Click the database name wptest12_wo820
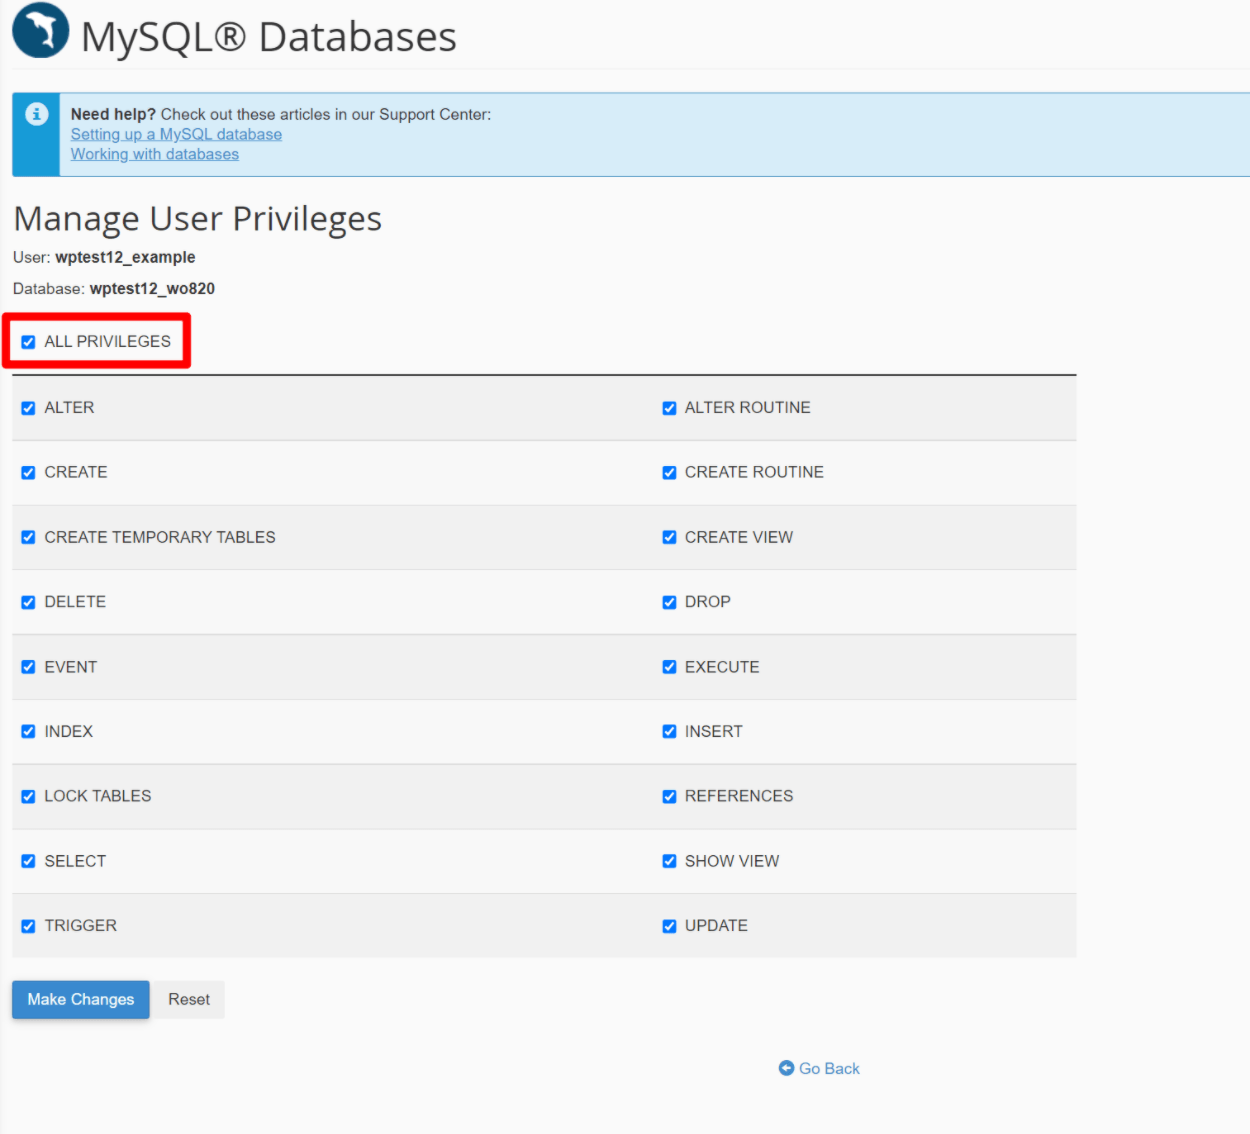Screen dimensions: 1250x1134 pos(152,289)
